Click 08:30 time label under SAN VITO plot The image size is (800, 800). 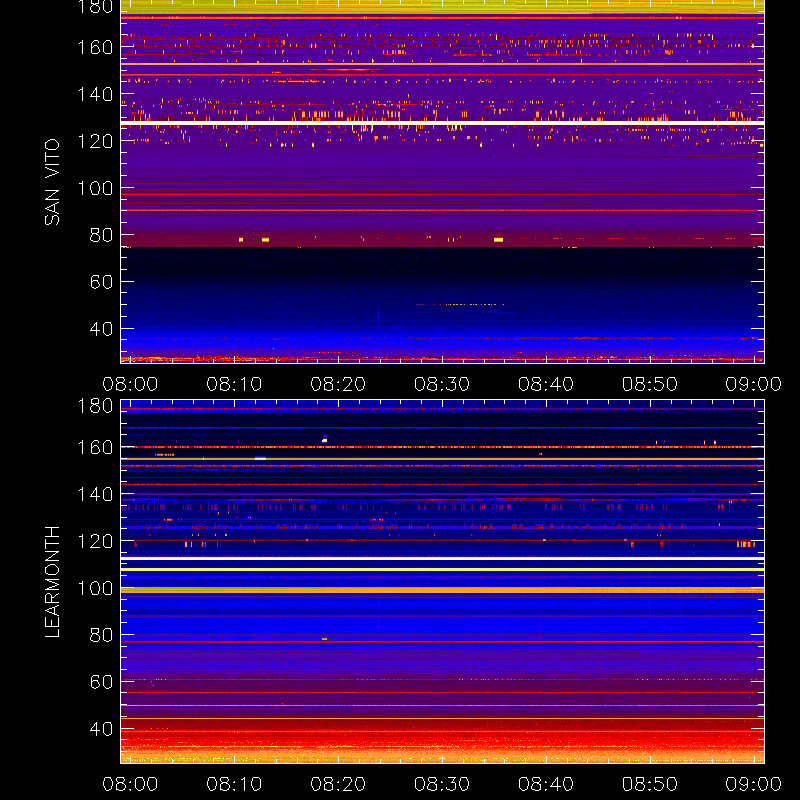[442, 384]
